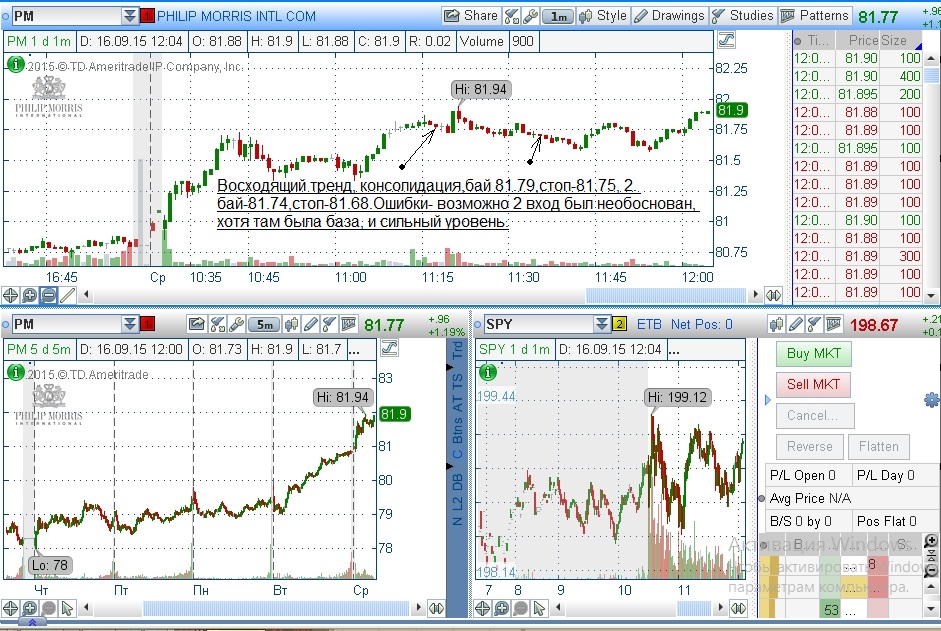Click the 1m timeframe button
This screenshot has width=941, height=631.
pos(558,16)
